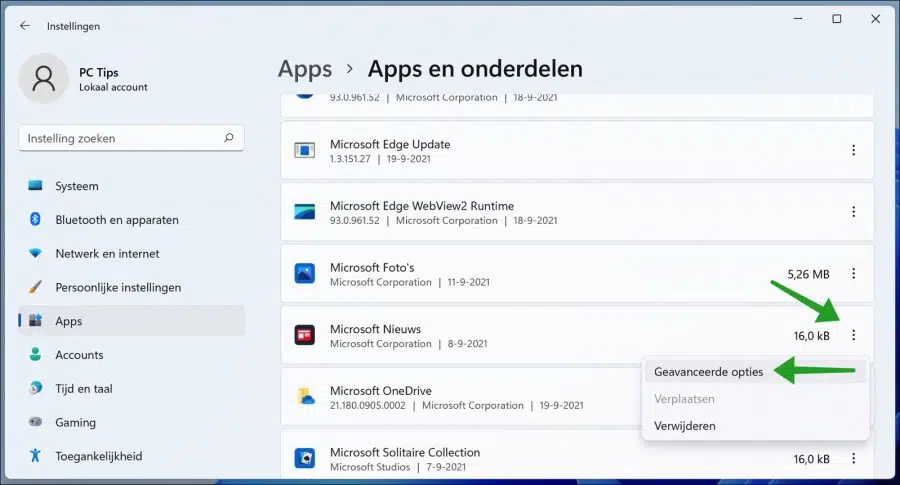The image size is (900, 485).
Task: Click Microsoft Solitaire Collection title text
Action: [x=405, y=452]
